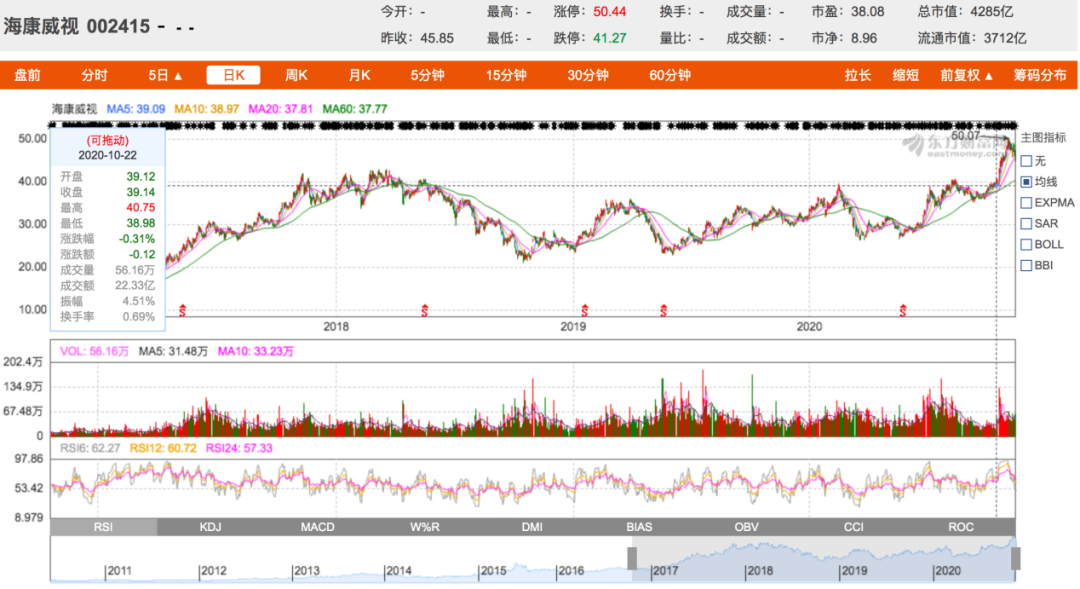The height and width of the screenshot is (589, 1080).
Task: Switch the sub-chart to KDJ
Action: coord(210,527)
